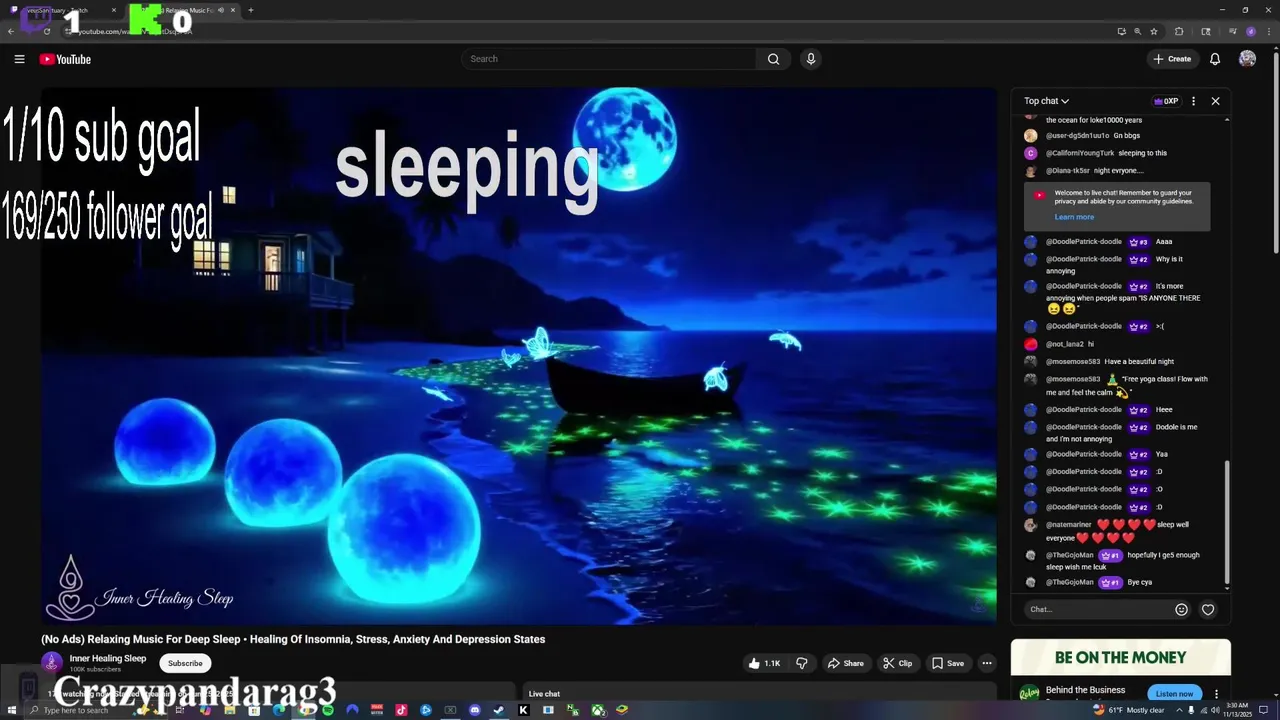Viewport: 1280px width, 720px height.
Task: Expand the Top chat mode dropdown
Action: click(1046, 101)
